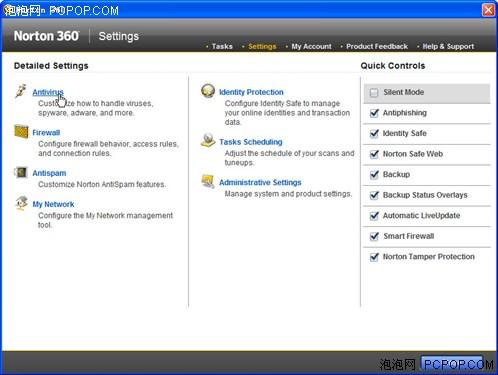Image resolution: width=498 pixels, height=375 pixels.
Task: Click the My Network house icon
Action: coord(22,203)
